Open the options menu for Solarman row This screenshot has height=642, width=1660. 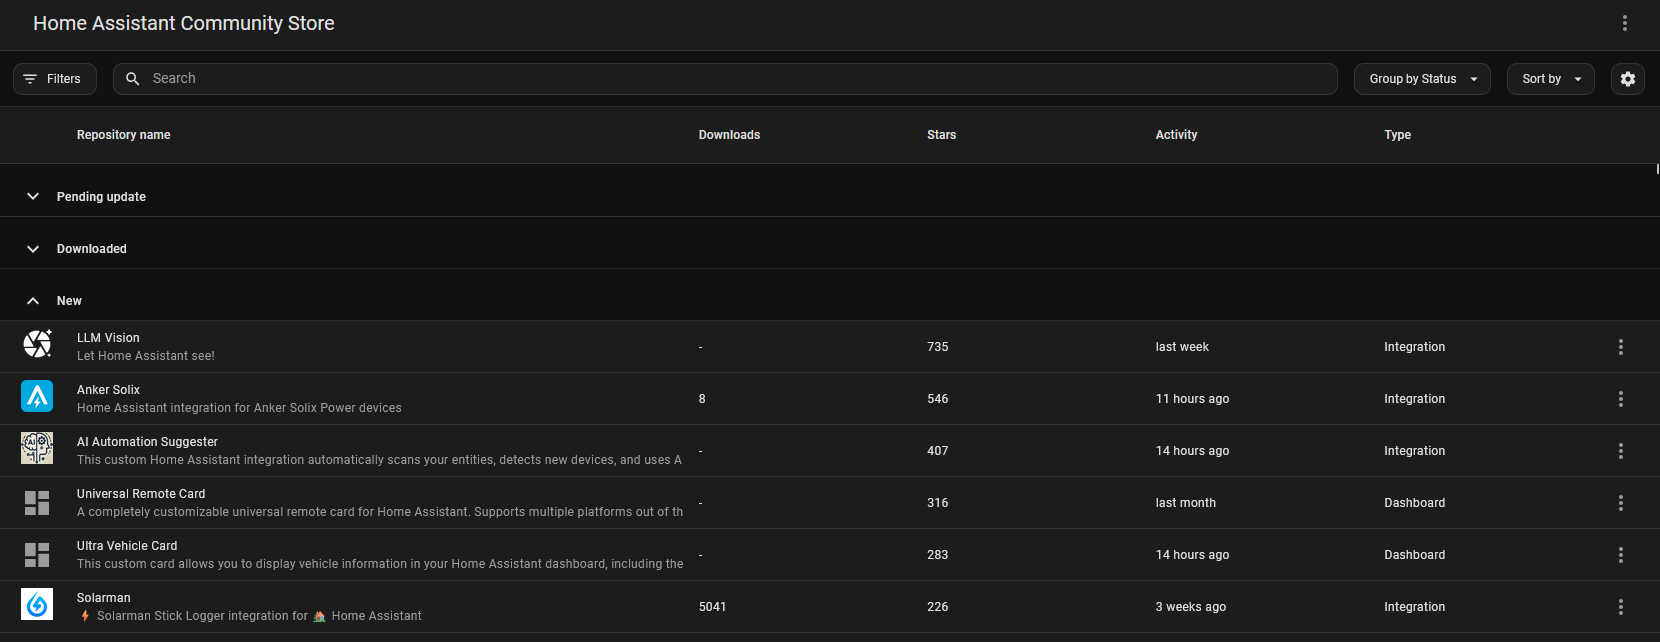[1620, 607]
